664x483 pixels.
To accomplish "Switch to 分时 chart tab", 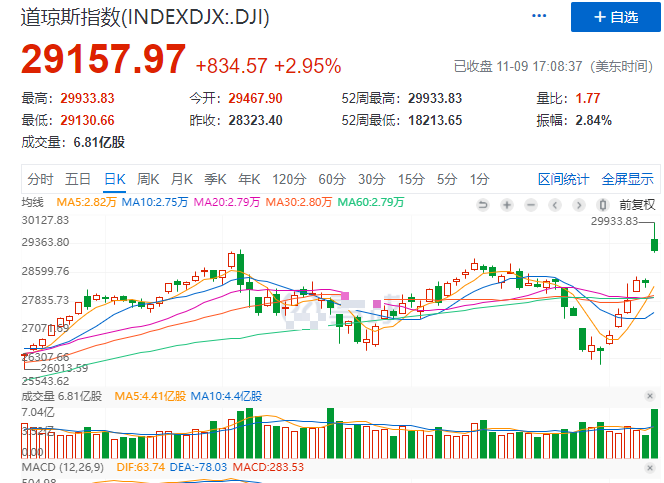I will [40, 179].
